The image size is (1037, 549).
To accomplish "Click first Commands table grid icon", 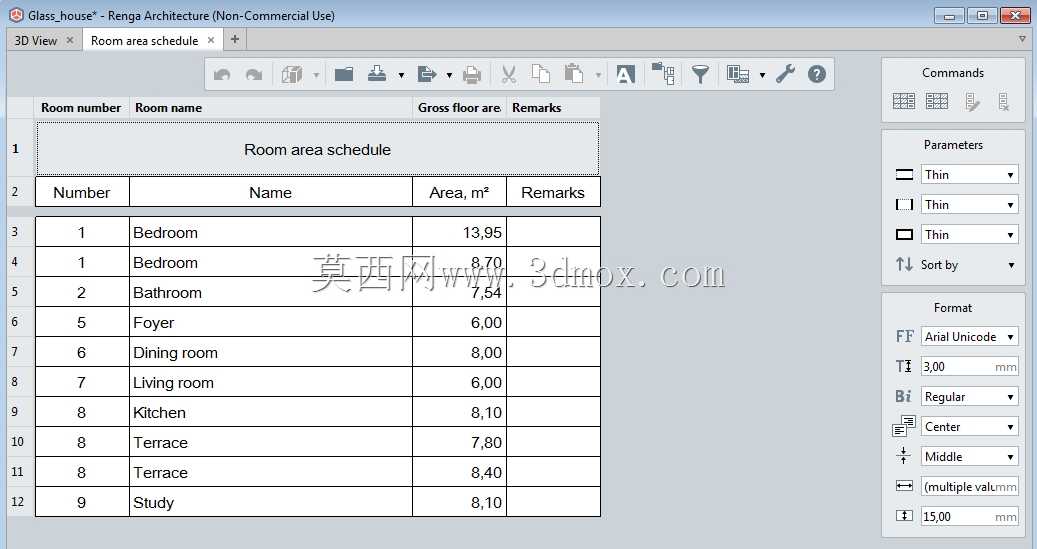I will click(904, 101).
